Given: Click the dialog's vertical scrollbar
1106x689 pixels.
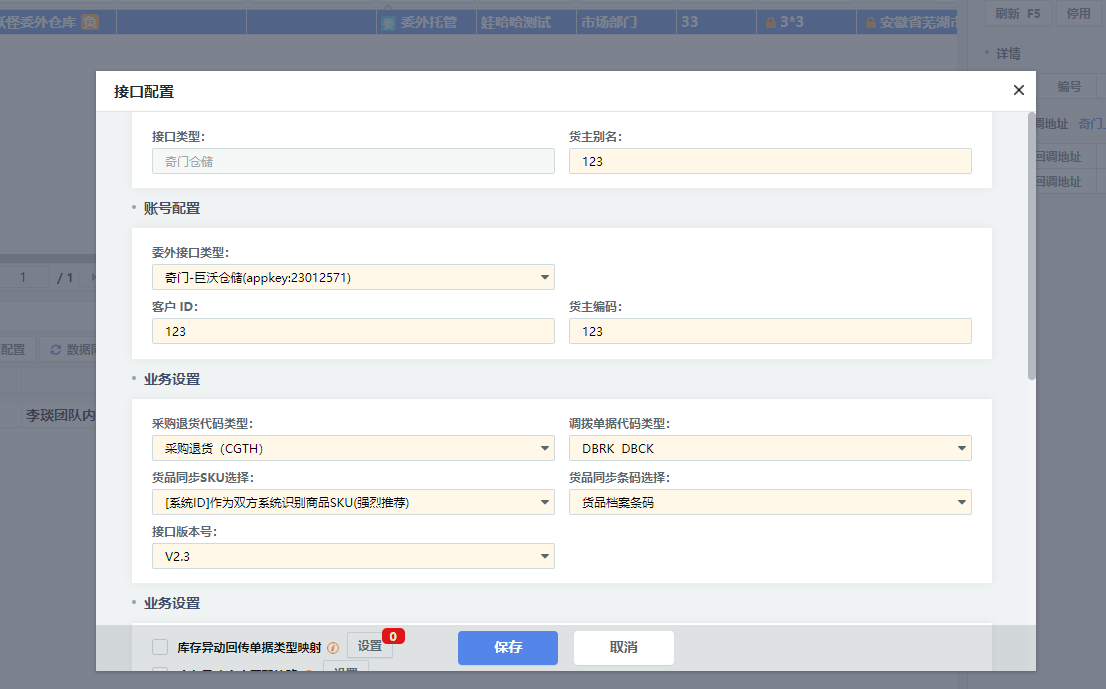Looking at the screenshot, I should tap(1031, 245).
